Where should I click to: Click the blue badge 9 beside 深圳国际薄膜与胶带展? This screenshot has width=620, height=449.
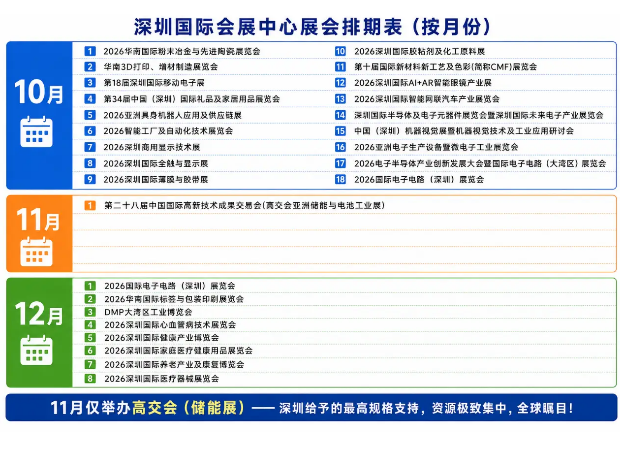[90, 179]
